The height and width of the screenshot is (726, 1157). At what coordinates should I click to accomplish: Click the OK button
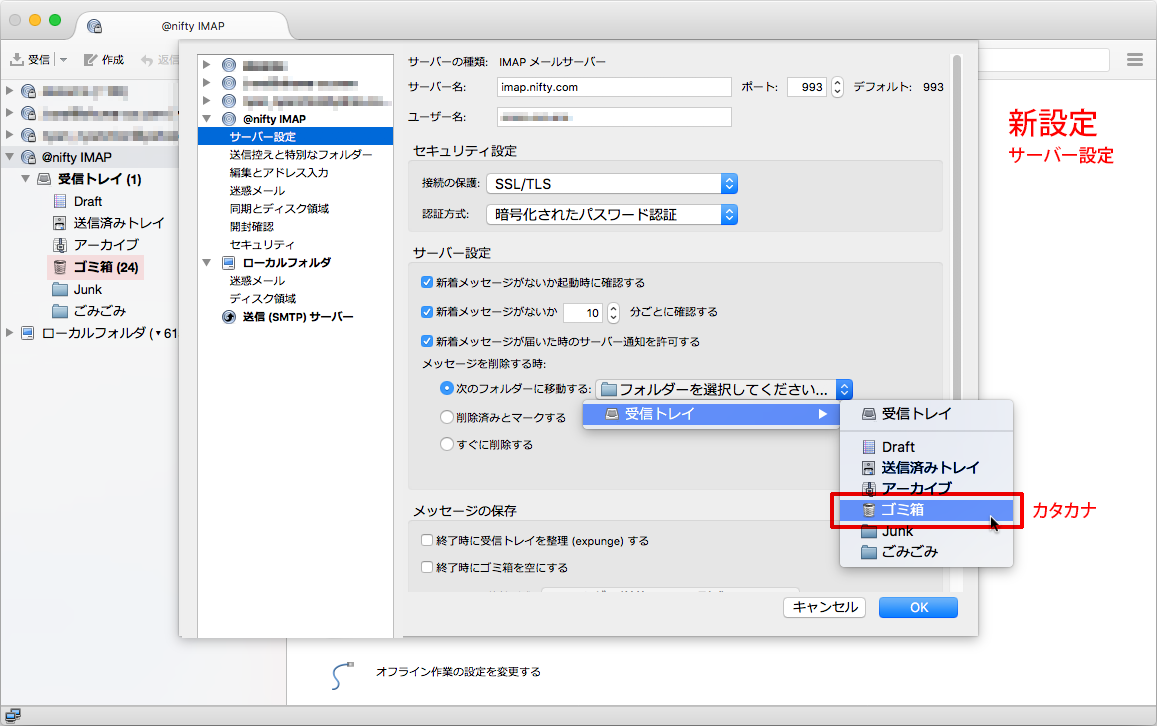click(918, 607)
